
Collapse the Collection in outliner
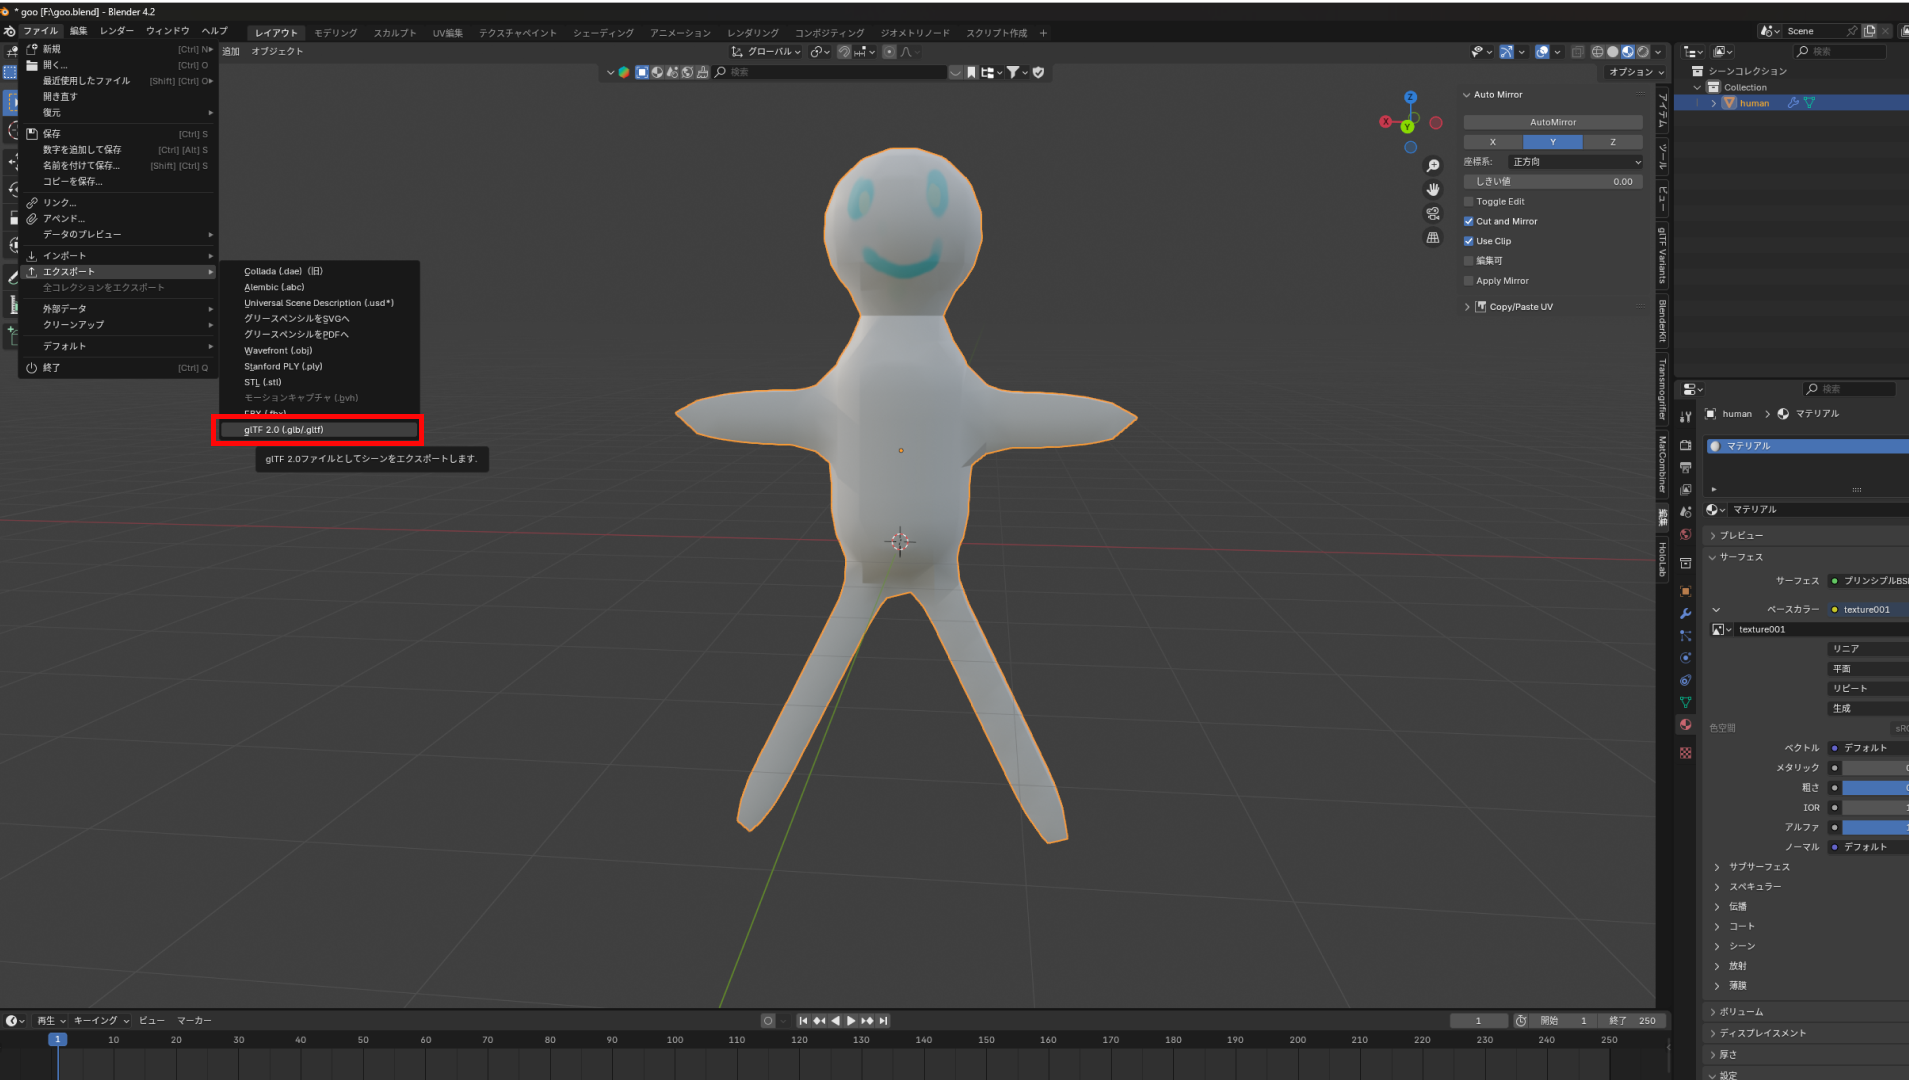point(1697,88)
